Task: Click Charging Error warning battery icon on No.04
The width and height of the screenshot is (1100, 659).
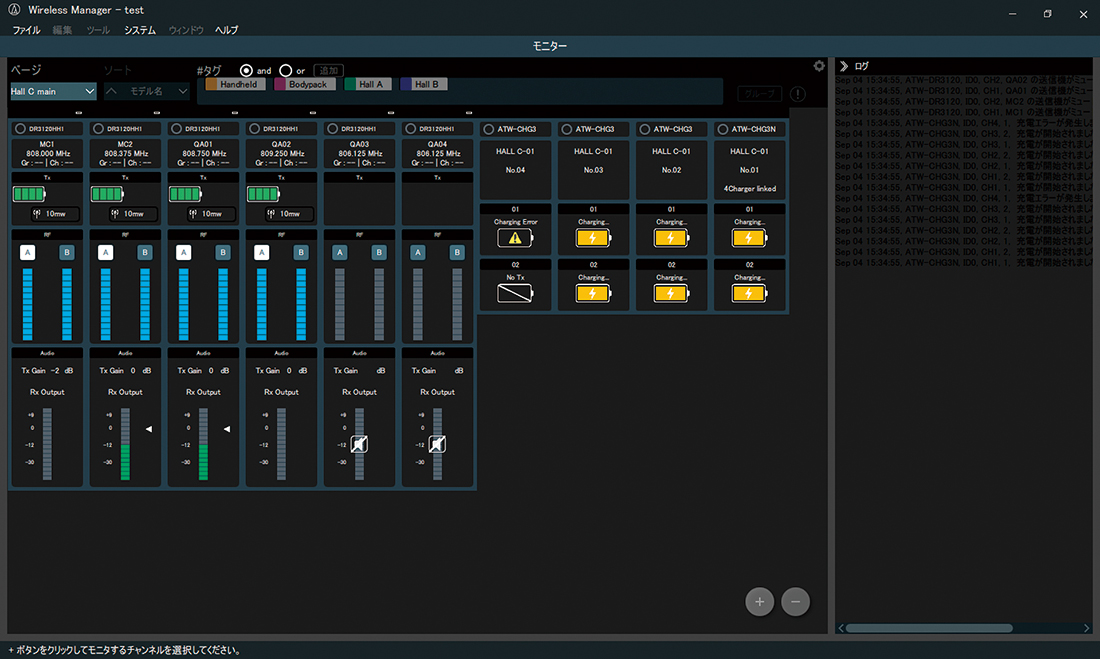Action: coord(515,238)
